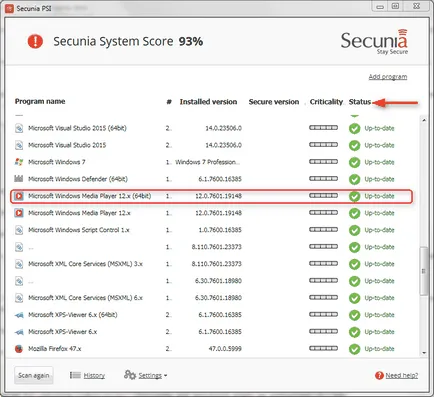The width and height of the screenshot is (434, 397).
Task: Sort by the Status column header
Action: tap(360, 102)
